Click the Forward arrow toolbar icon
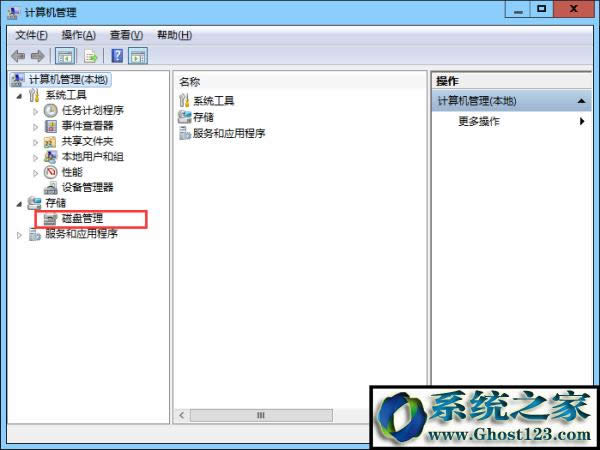 (38, 56)
